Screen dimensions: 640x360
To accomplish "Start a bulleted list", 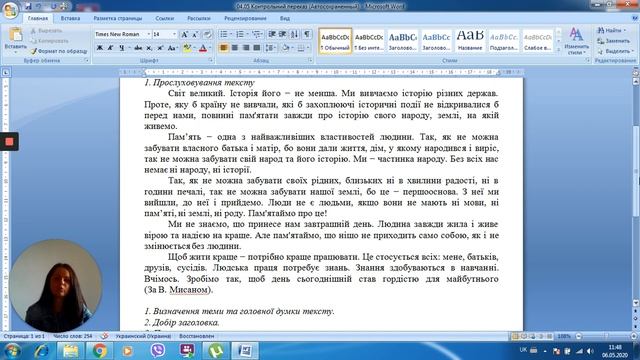I will click(223, 34).
